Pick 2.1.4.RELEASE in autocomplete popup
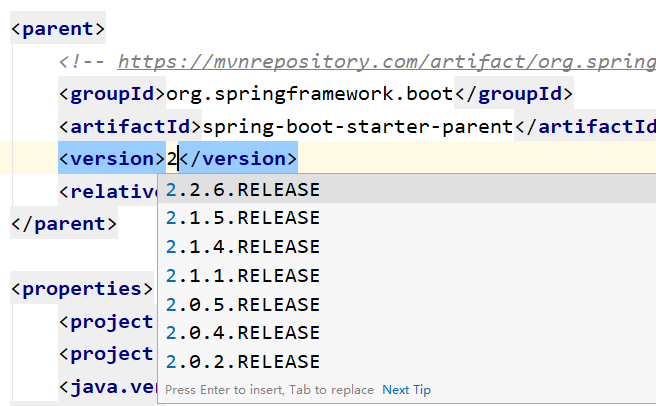The image size is (656, 406). (407, 247)
